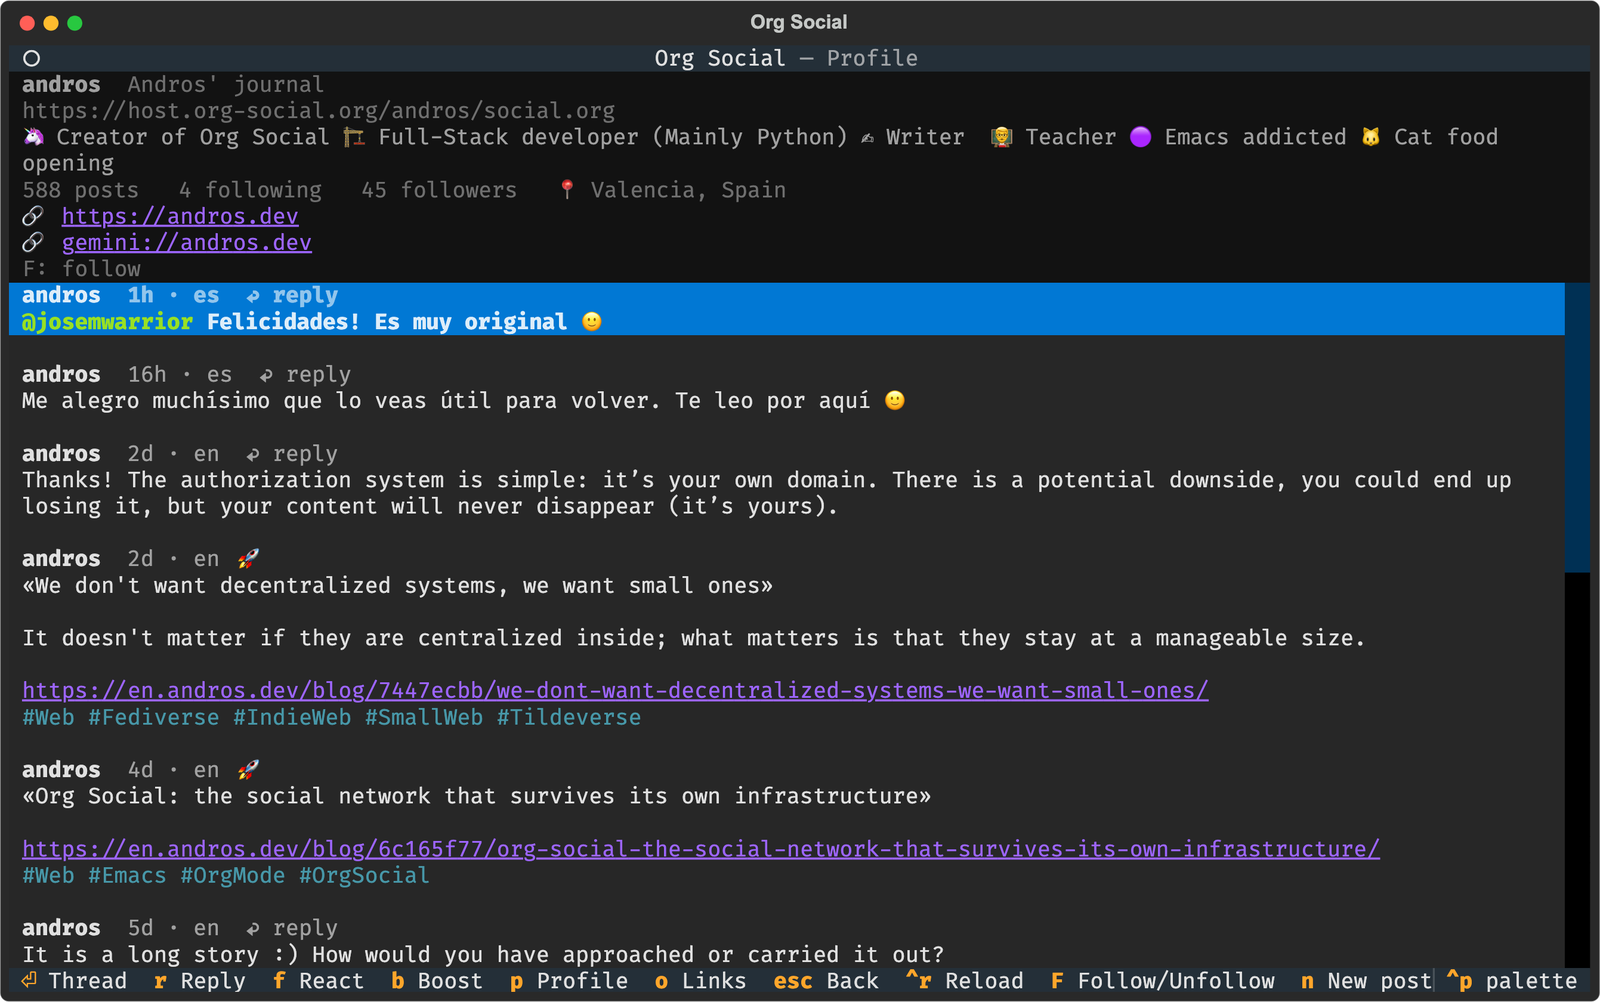Viewport: 1600px width, 1002px height.
Task: Click the reply arrow icon on the 1h post
Action: coord(253,296)
